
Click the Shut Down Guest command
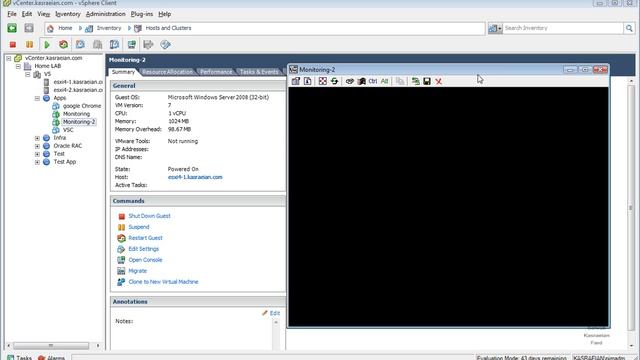[149, 216]
